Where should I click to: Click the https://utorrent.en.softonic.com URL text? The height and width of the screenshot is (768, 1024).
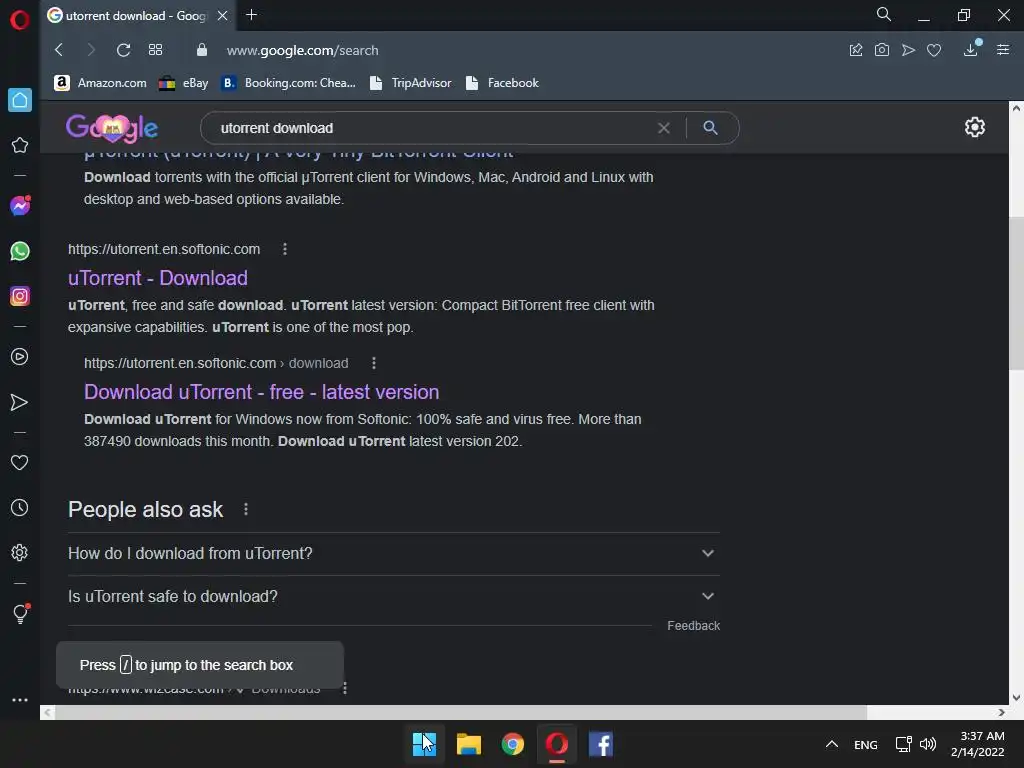coord(164,249)
